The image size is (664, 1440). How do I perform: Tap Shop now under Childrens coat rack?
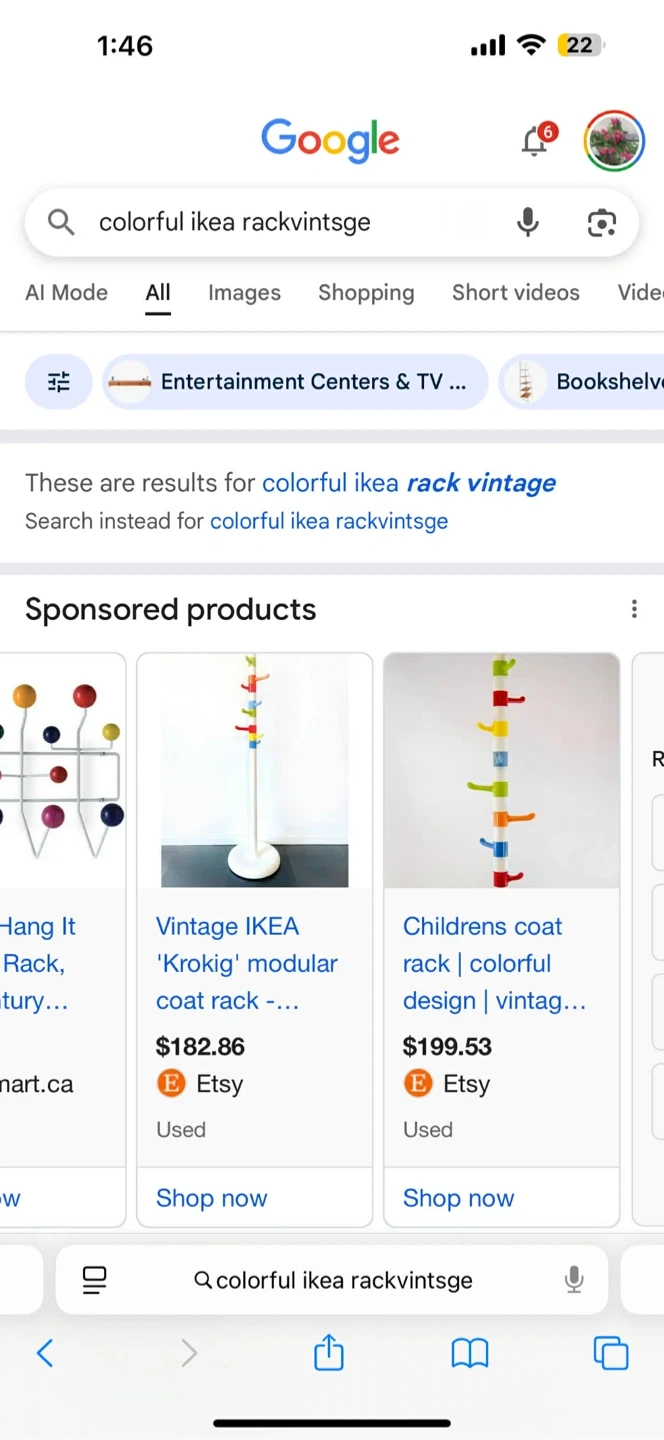click(x=459, y=1198)
